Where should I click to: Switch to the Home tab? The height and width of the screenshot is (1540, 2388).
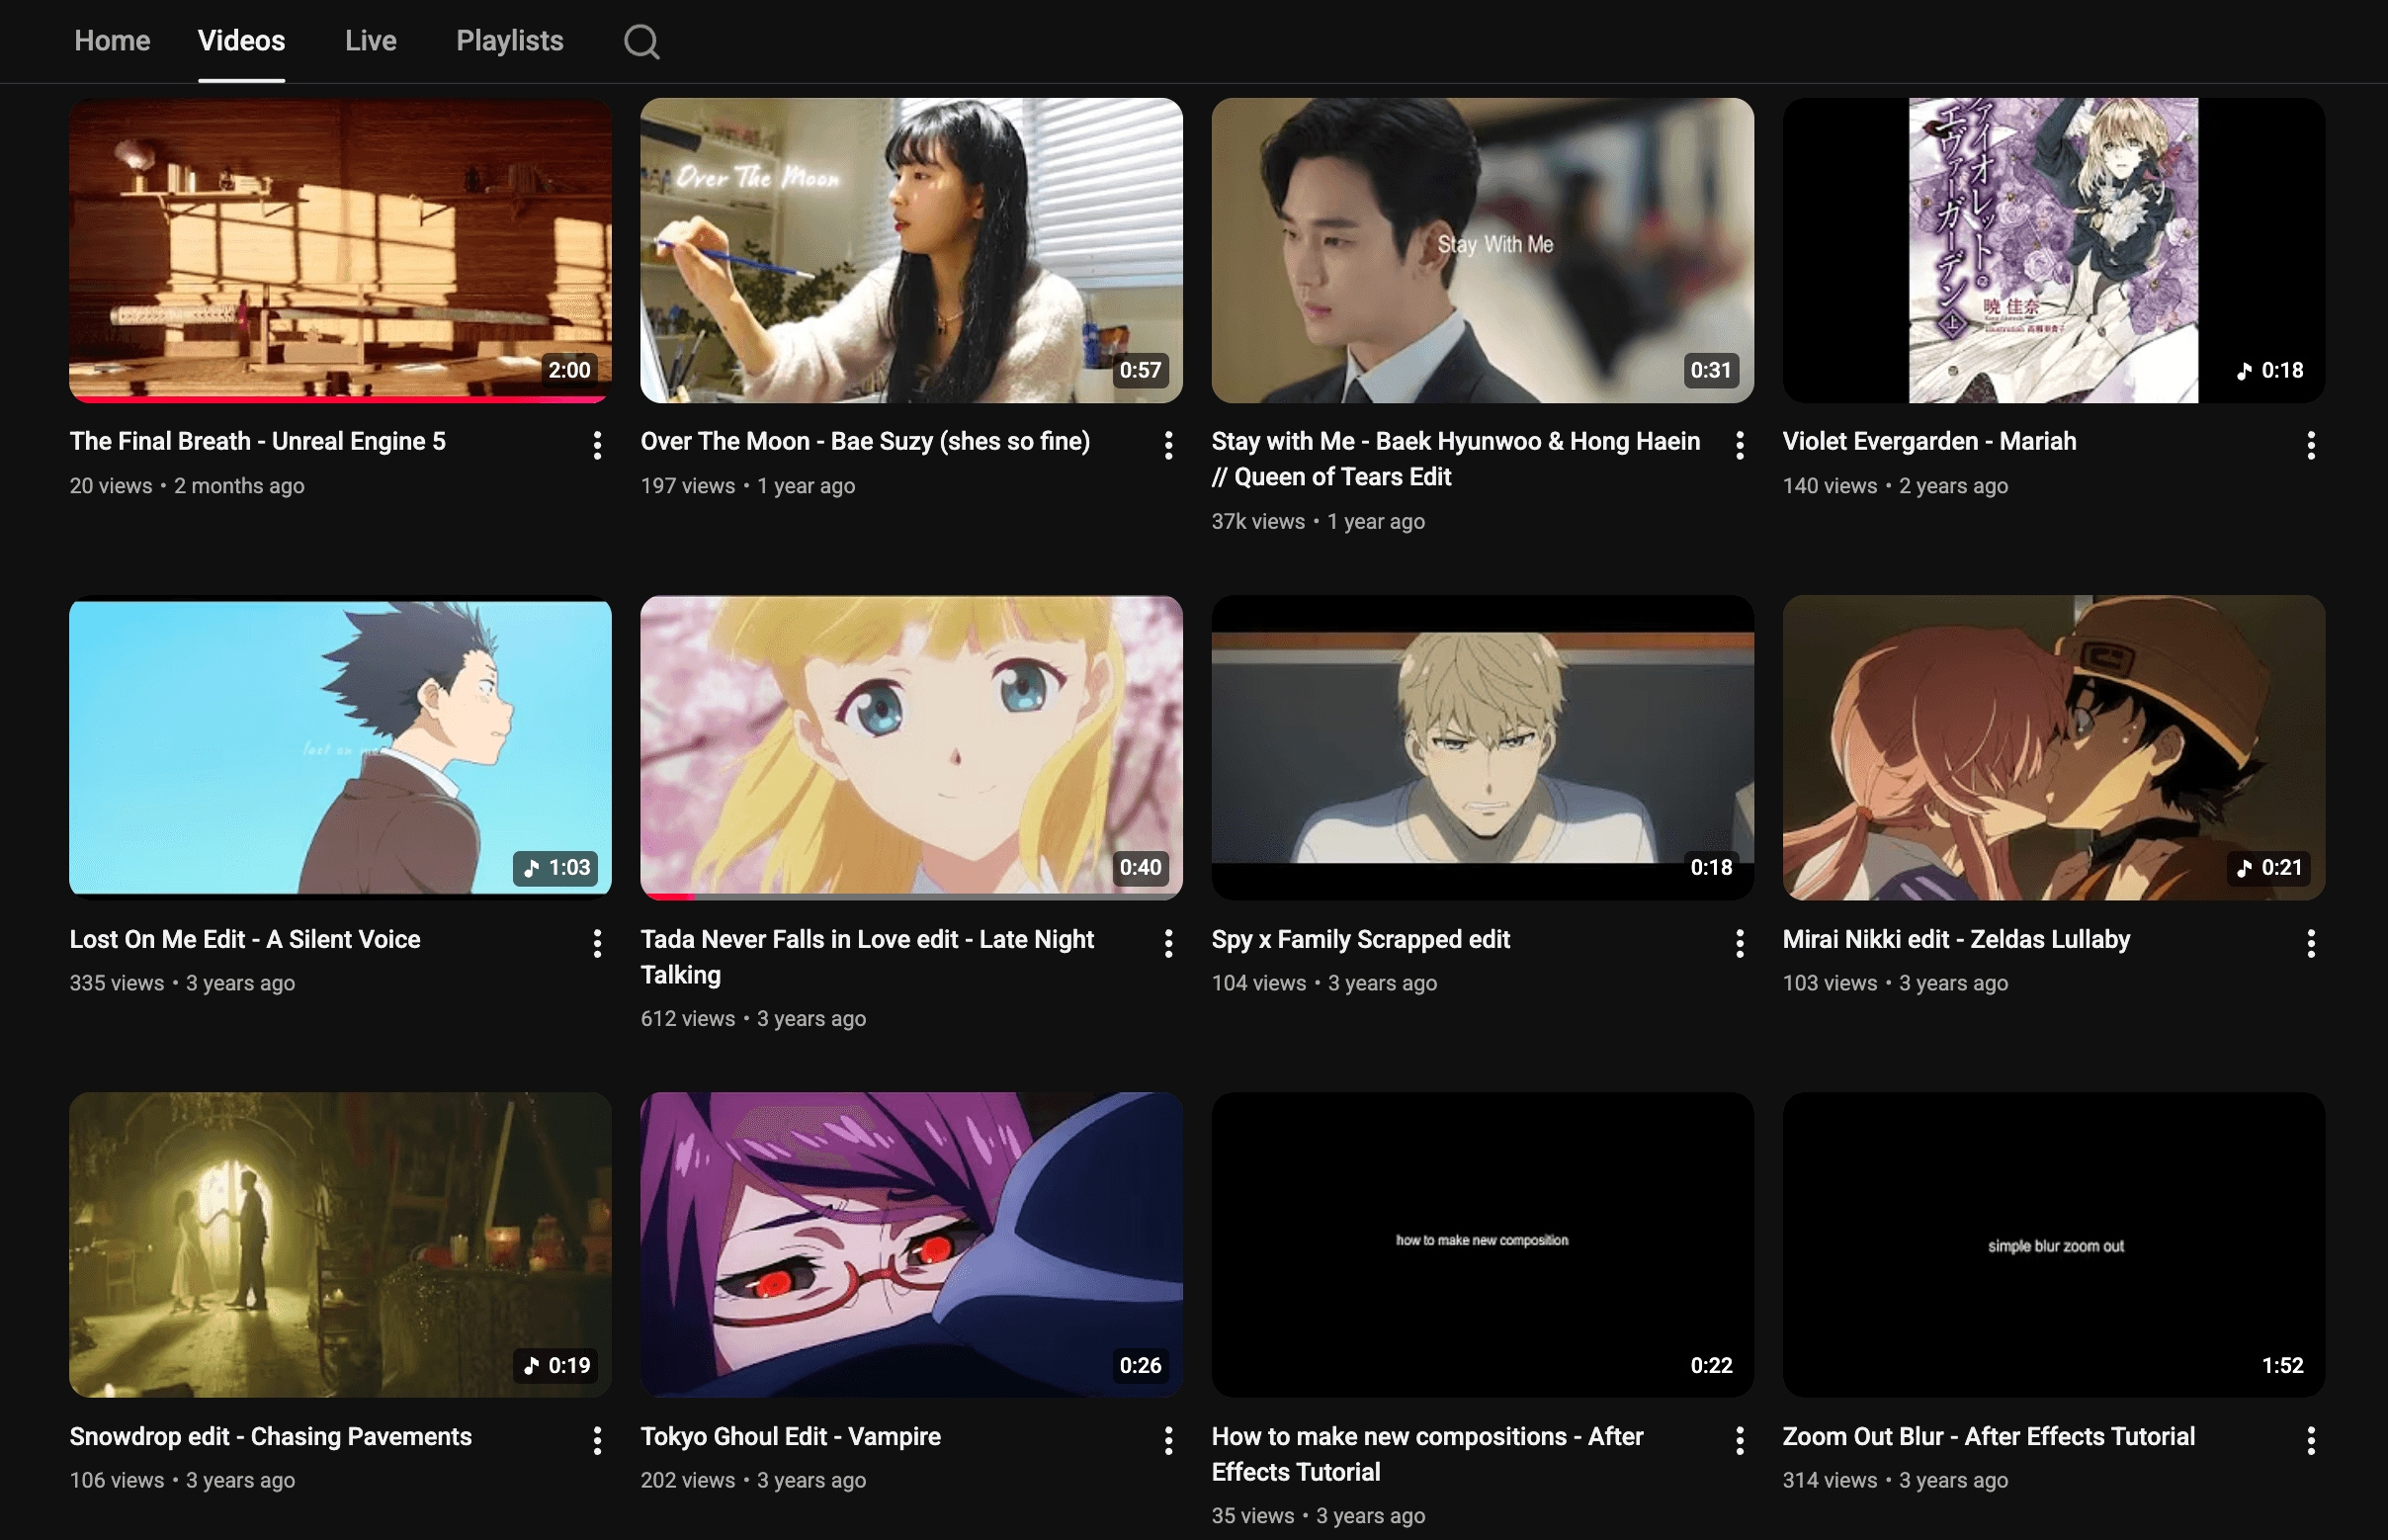[112, 41]
